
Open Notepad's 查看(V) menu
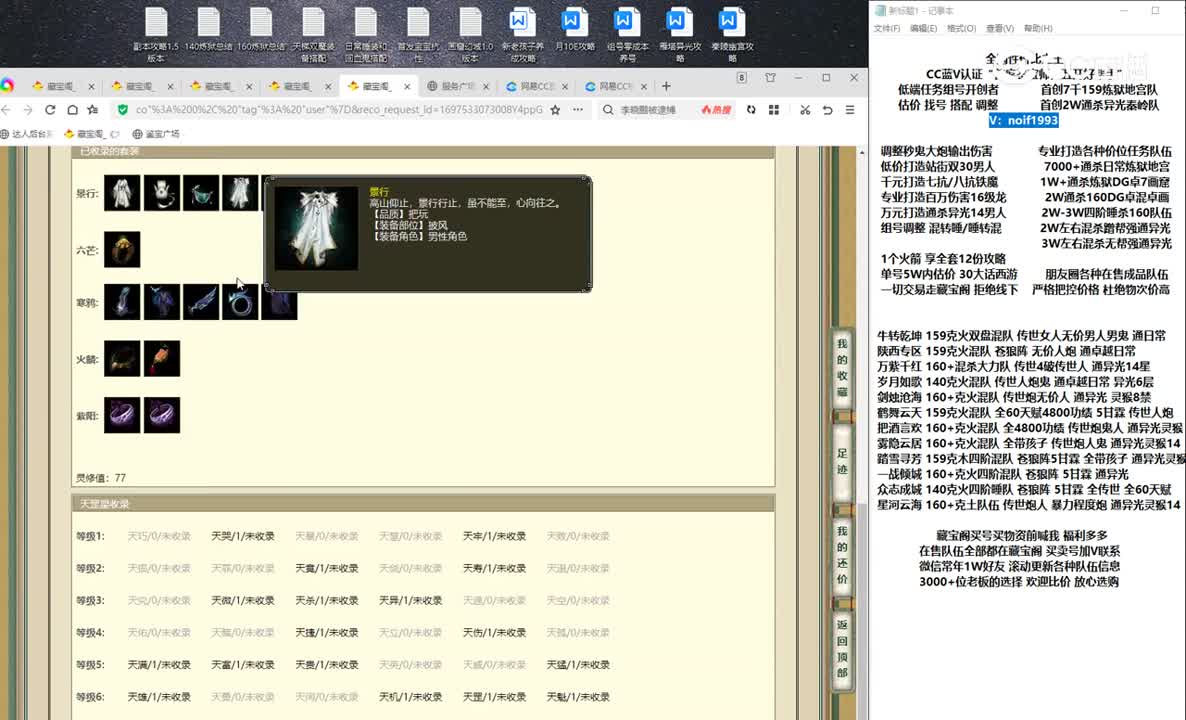click(999, 28)
